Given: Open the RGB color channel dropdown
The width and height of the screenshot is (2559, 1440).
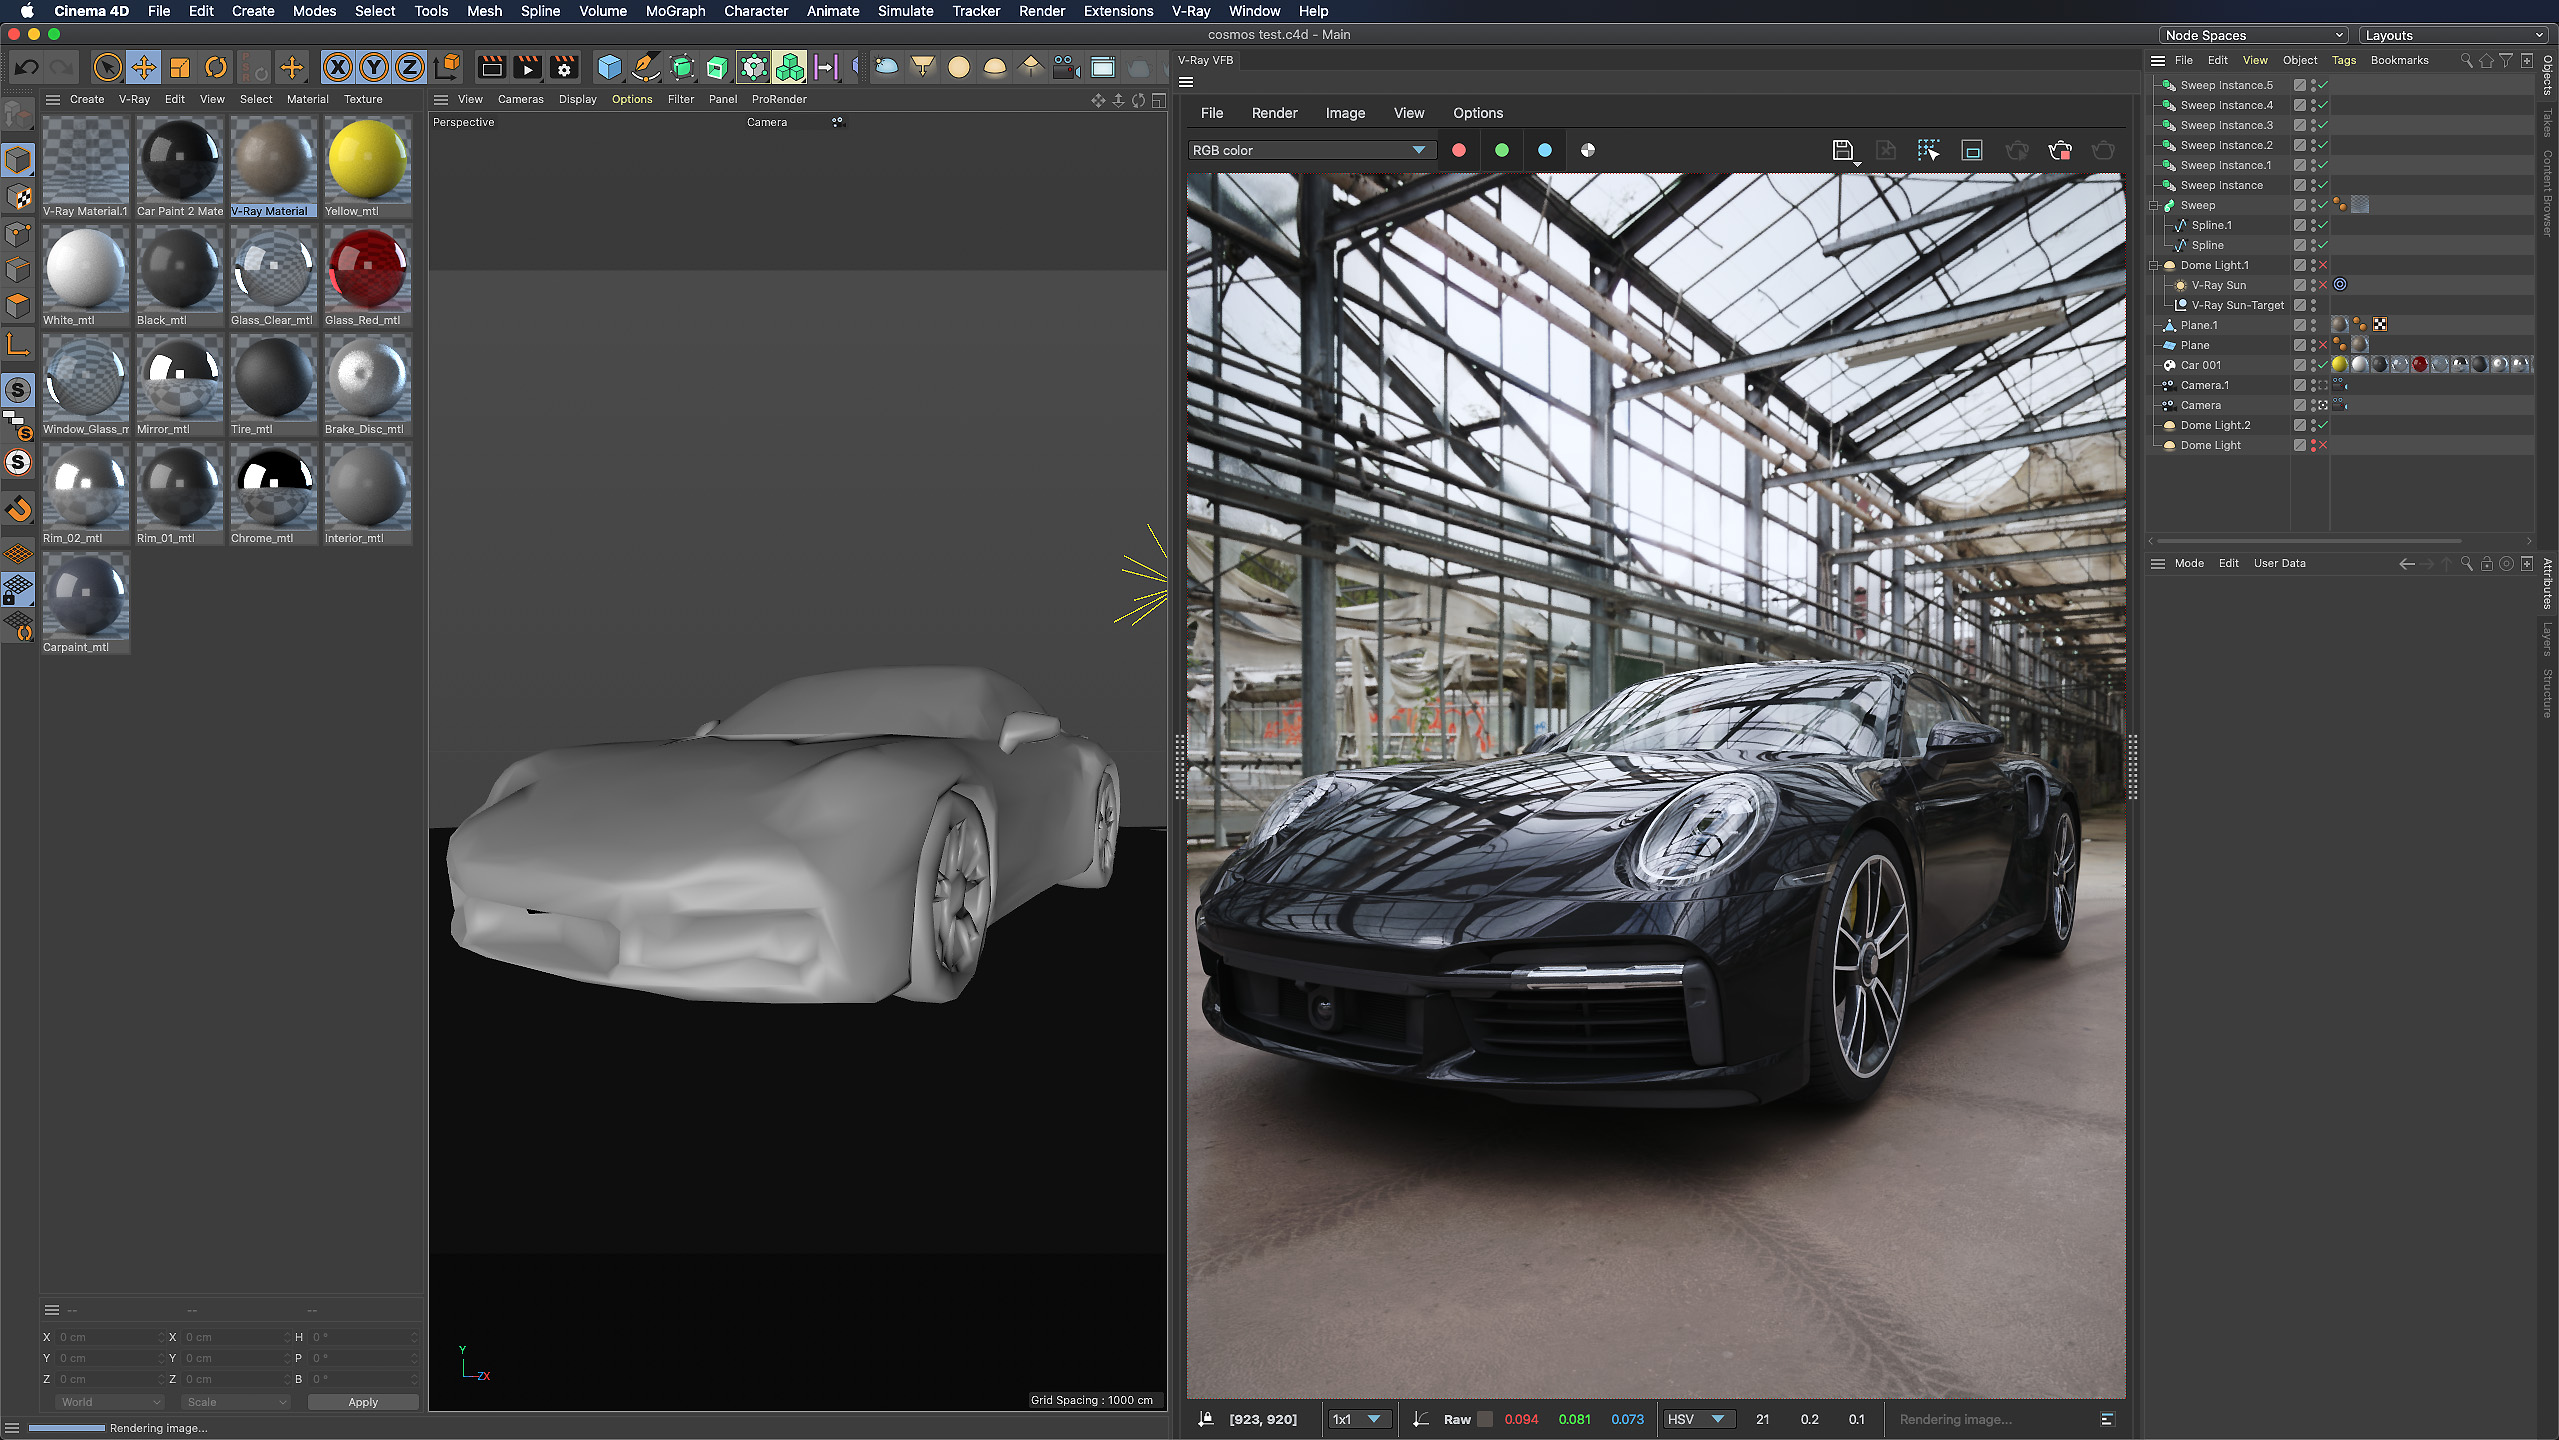Looking at the screenshot, I should pyautogui.click(x=1310, y=150).
